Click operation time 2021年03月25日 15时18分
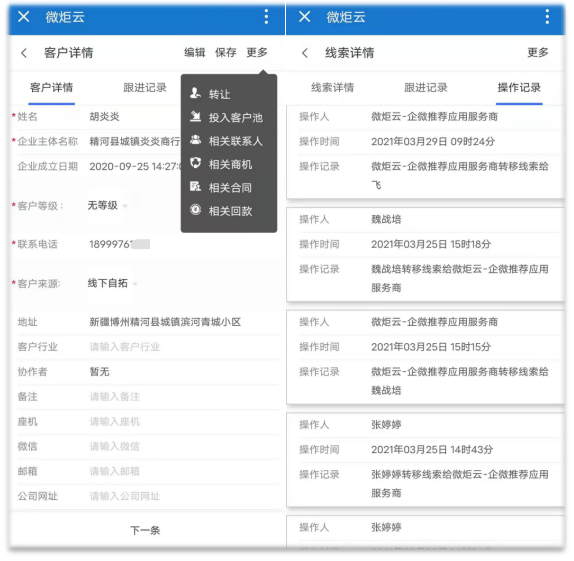 431,245
